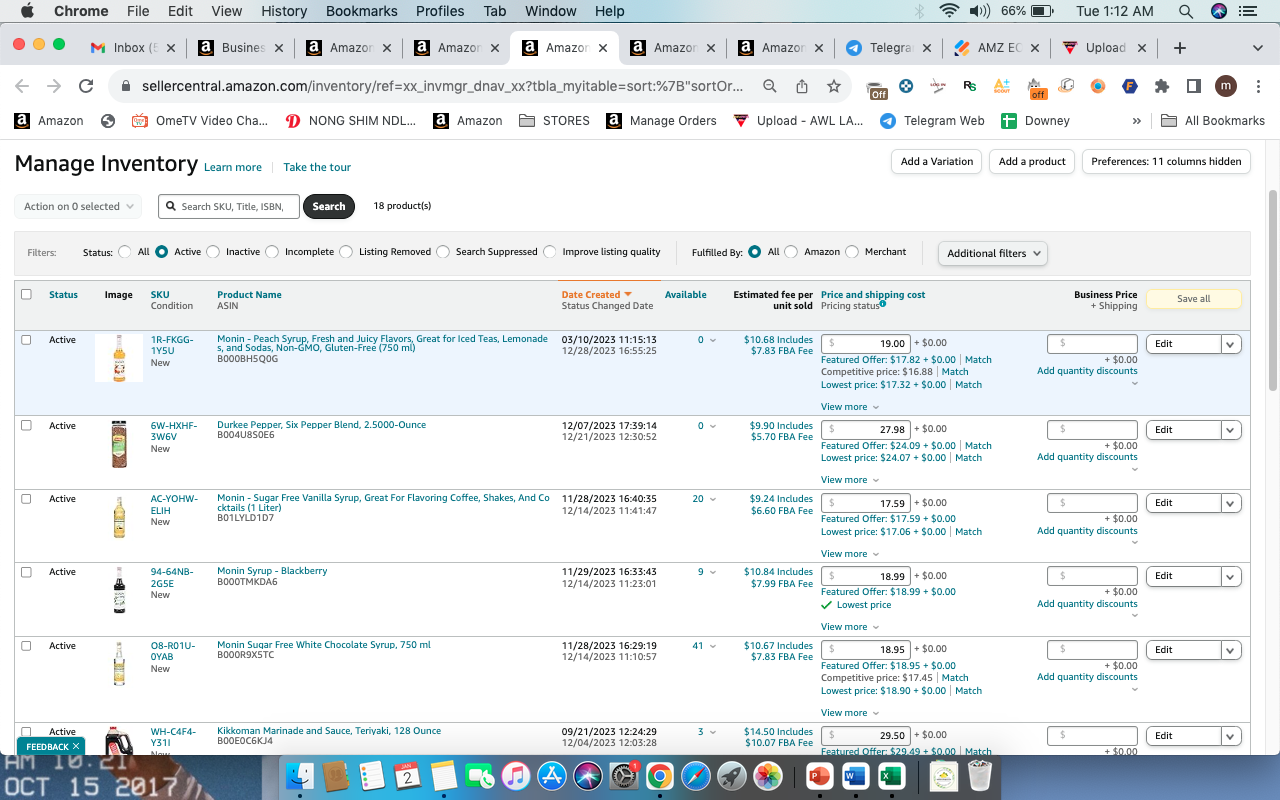Open a new tab with the plus icon
The height and width of the screenshot is (800, 1280).
click(x=1180, y=47)
